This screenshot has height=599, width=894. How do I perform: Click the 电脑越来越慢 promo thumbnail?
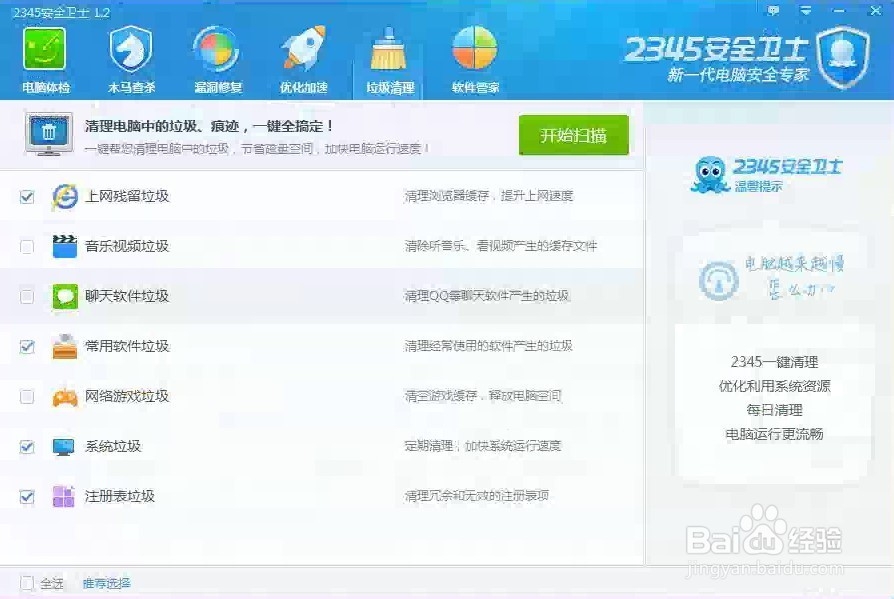772,278
